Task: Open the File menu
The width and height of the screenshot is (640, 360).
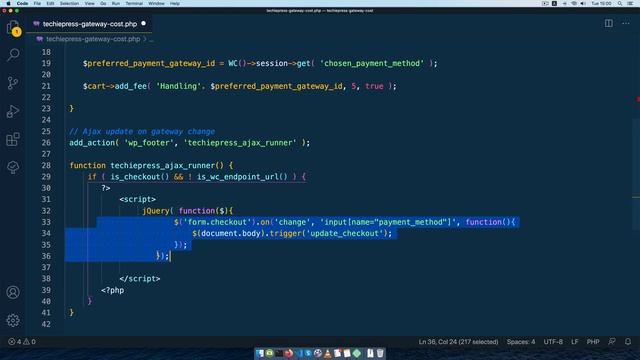Action: (37, 3)
